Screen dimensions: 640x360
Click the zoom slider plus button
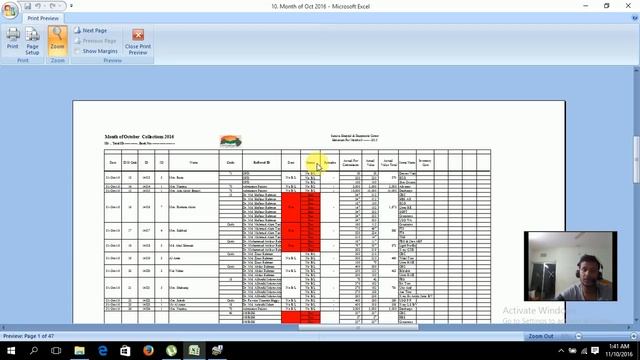click(x=633, y=336)
